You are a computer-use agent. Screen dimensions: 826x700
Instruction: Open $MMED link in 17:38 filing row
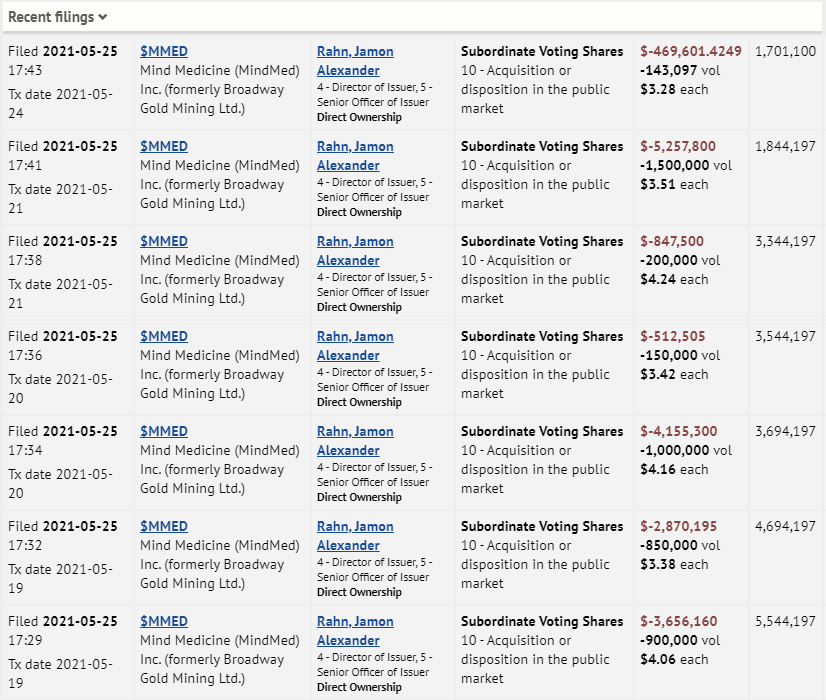(164, 241)
